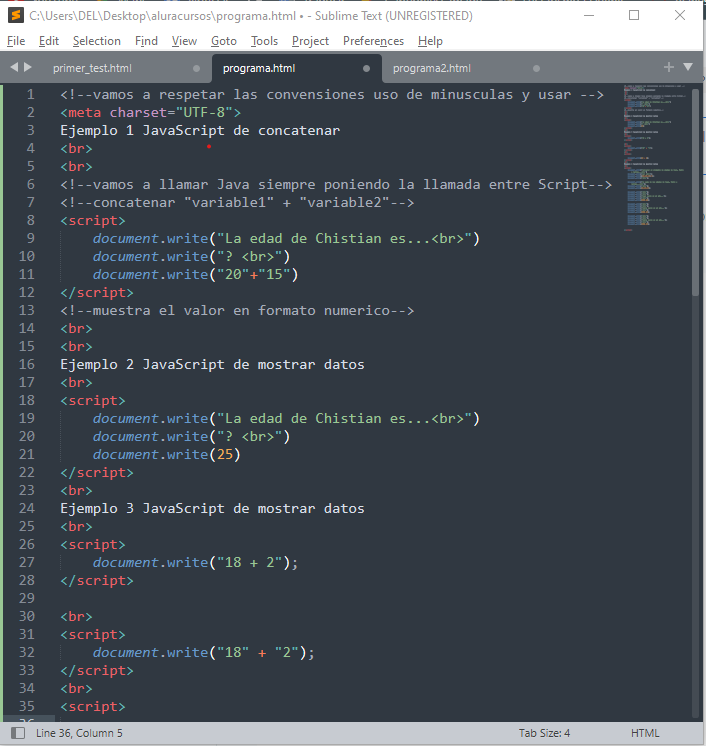Viewport: 706px width, 746px height.
Task: Go to next tab with right arrow
Action: click(x=28, y=68)
